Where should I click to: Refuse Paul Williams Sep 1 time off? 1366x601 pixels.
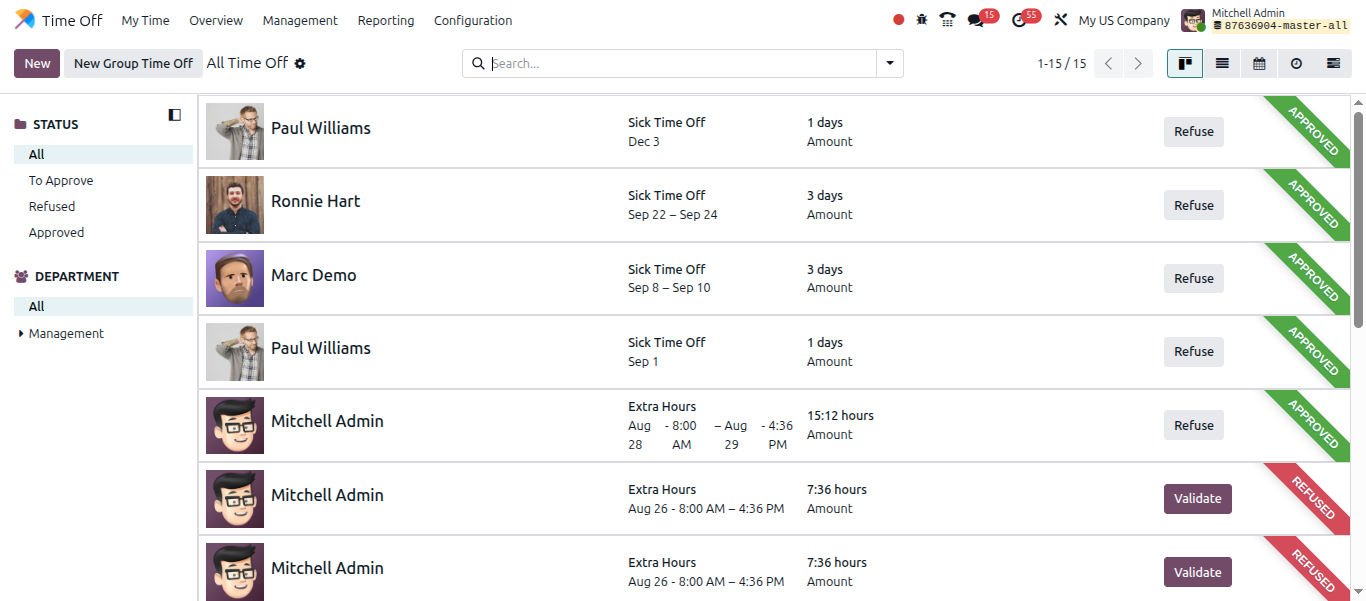(1193, 351)
